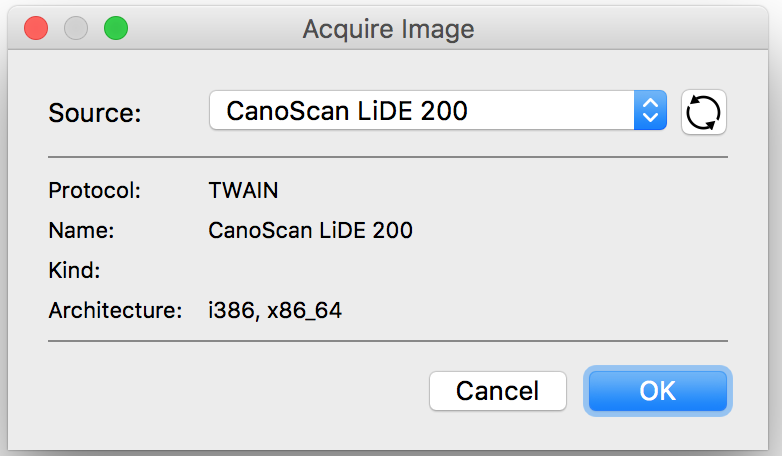This screenshot has height=456, width=782.
Task: Click the green zoom window button
Action: [116, 28]
